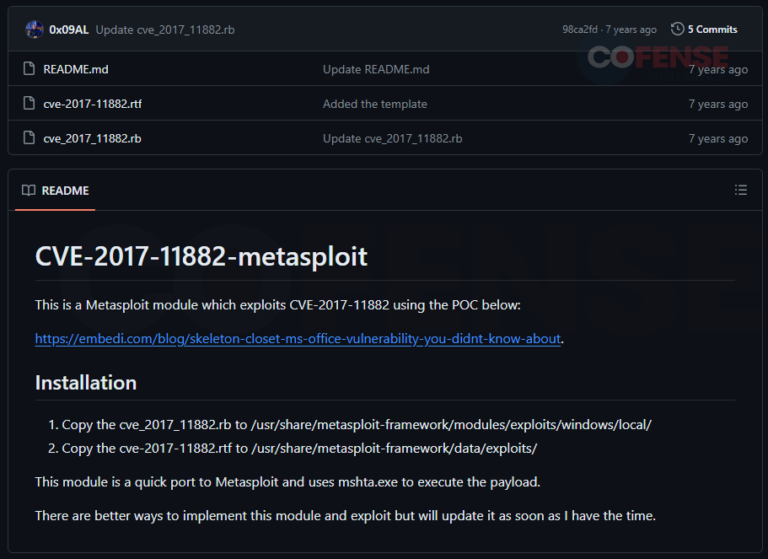
Task: Open the latest commit message 'Update cve_2017_11882.rb'
Action: coord(165,30)
